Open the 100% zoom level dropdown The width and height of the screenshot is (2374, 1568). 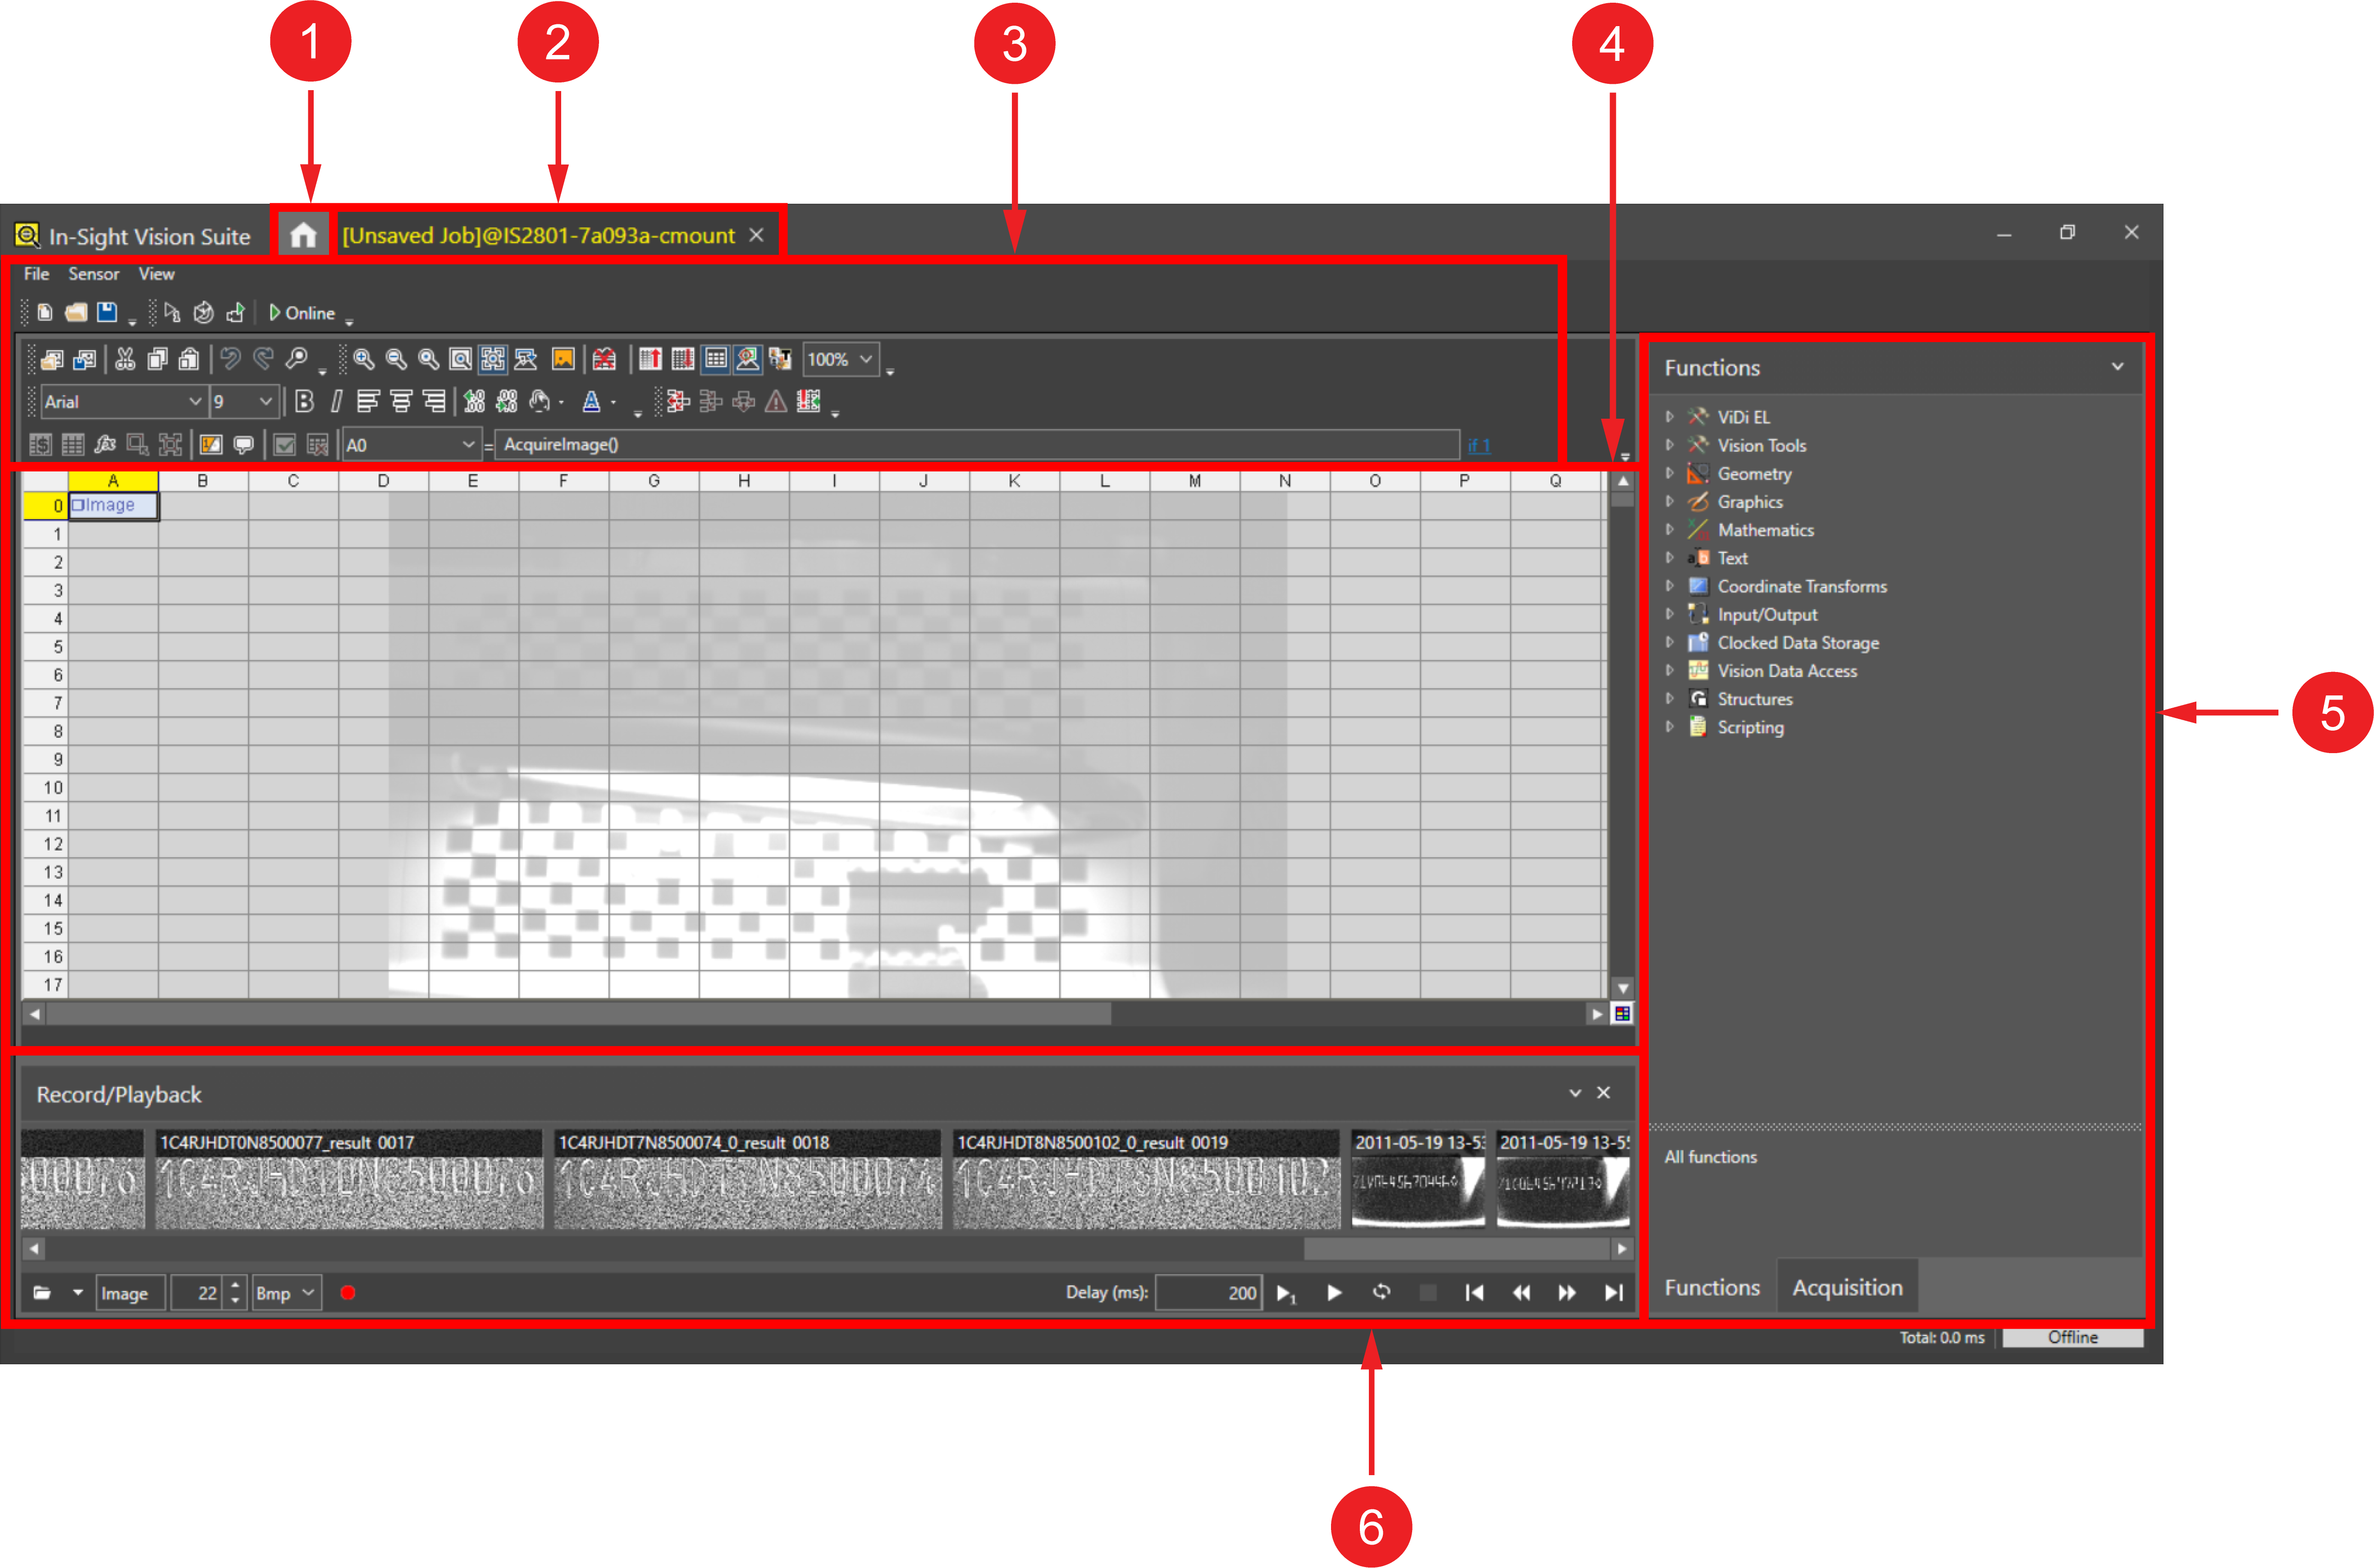pos(866,359)
